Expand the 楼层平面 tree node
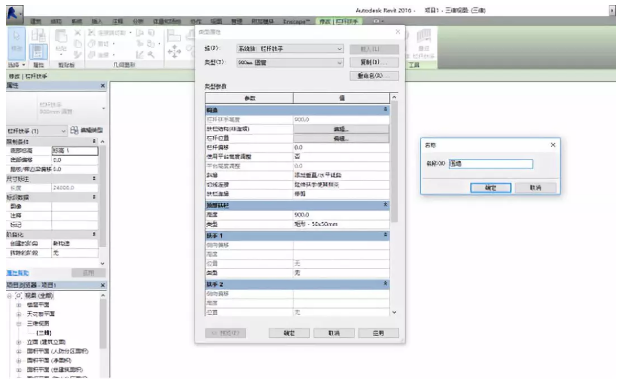This screenshot has height=386, width=622. 19,305
